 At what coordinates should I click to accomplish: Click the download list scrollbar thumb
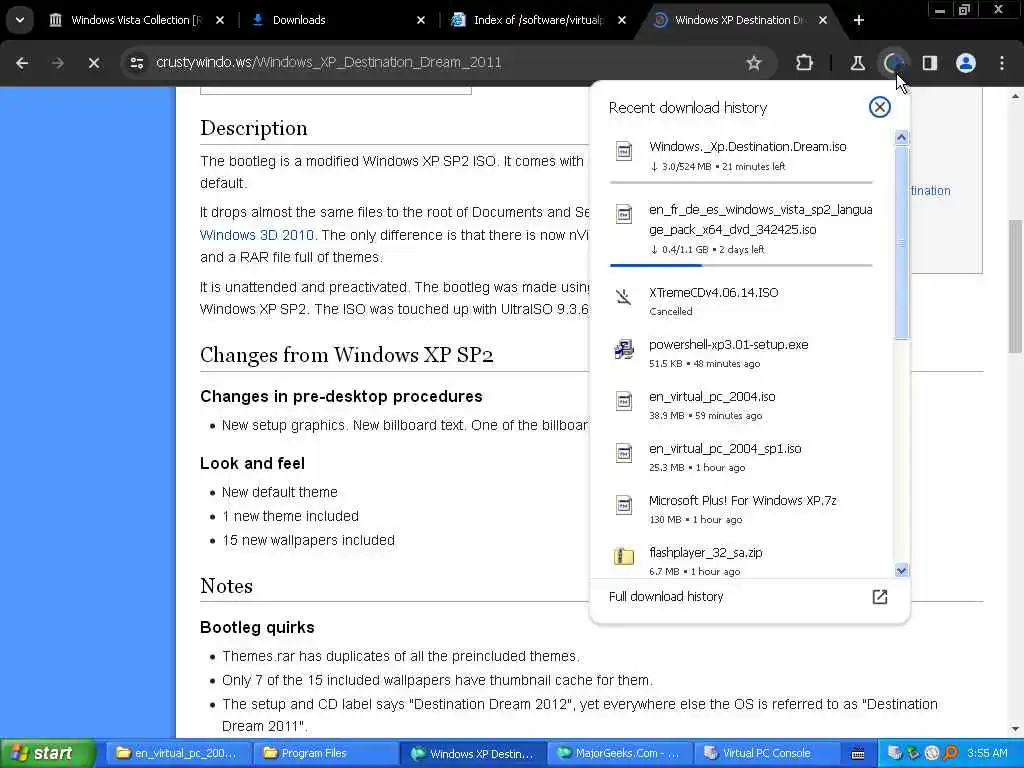point(901,242)
